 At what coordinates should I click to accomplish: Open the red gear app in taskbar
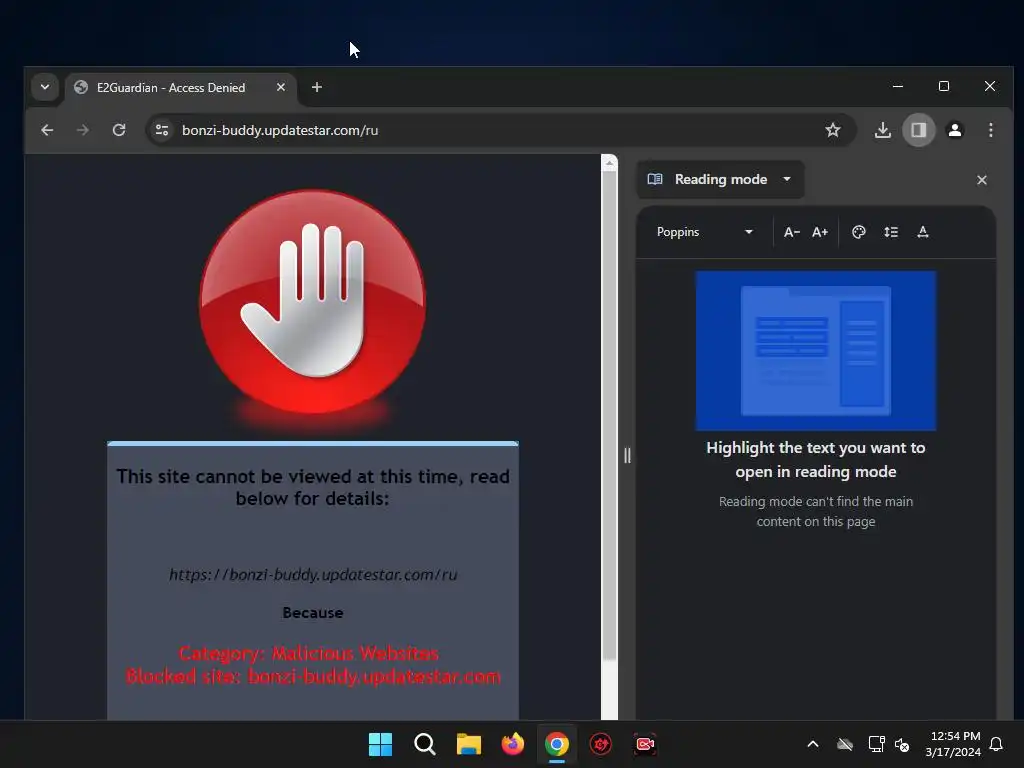tap(601, 744)
